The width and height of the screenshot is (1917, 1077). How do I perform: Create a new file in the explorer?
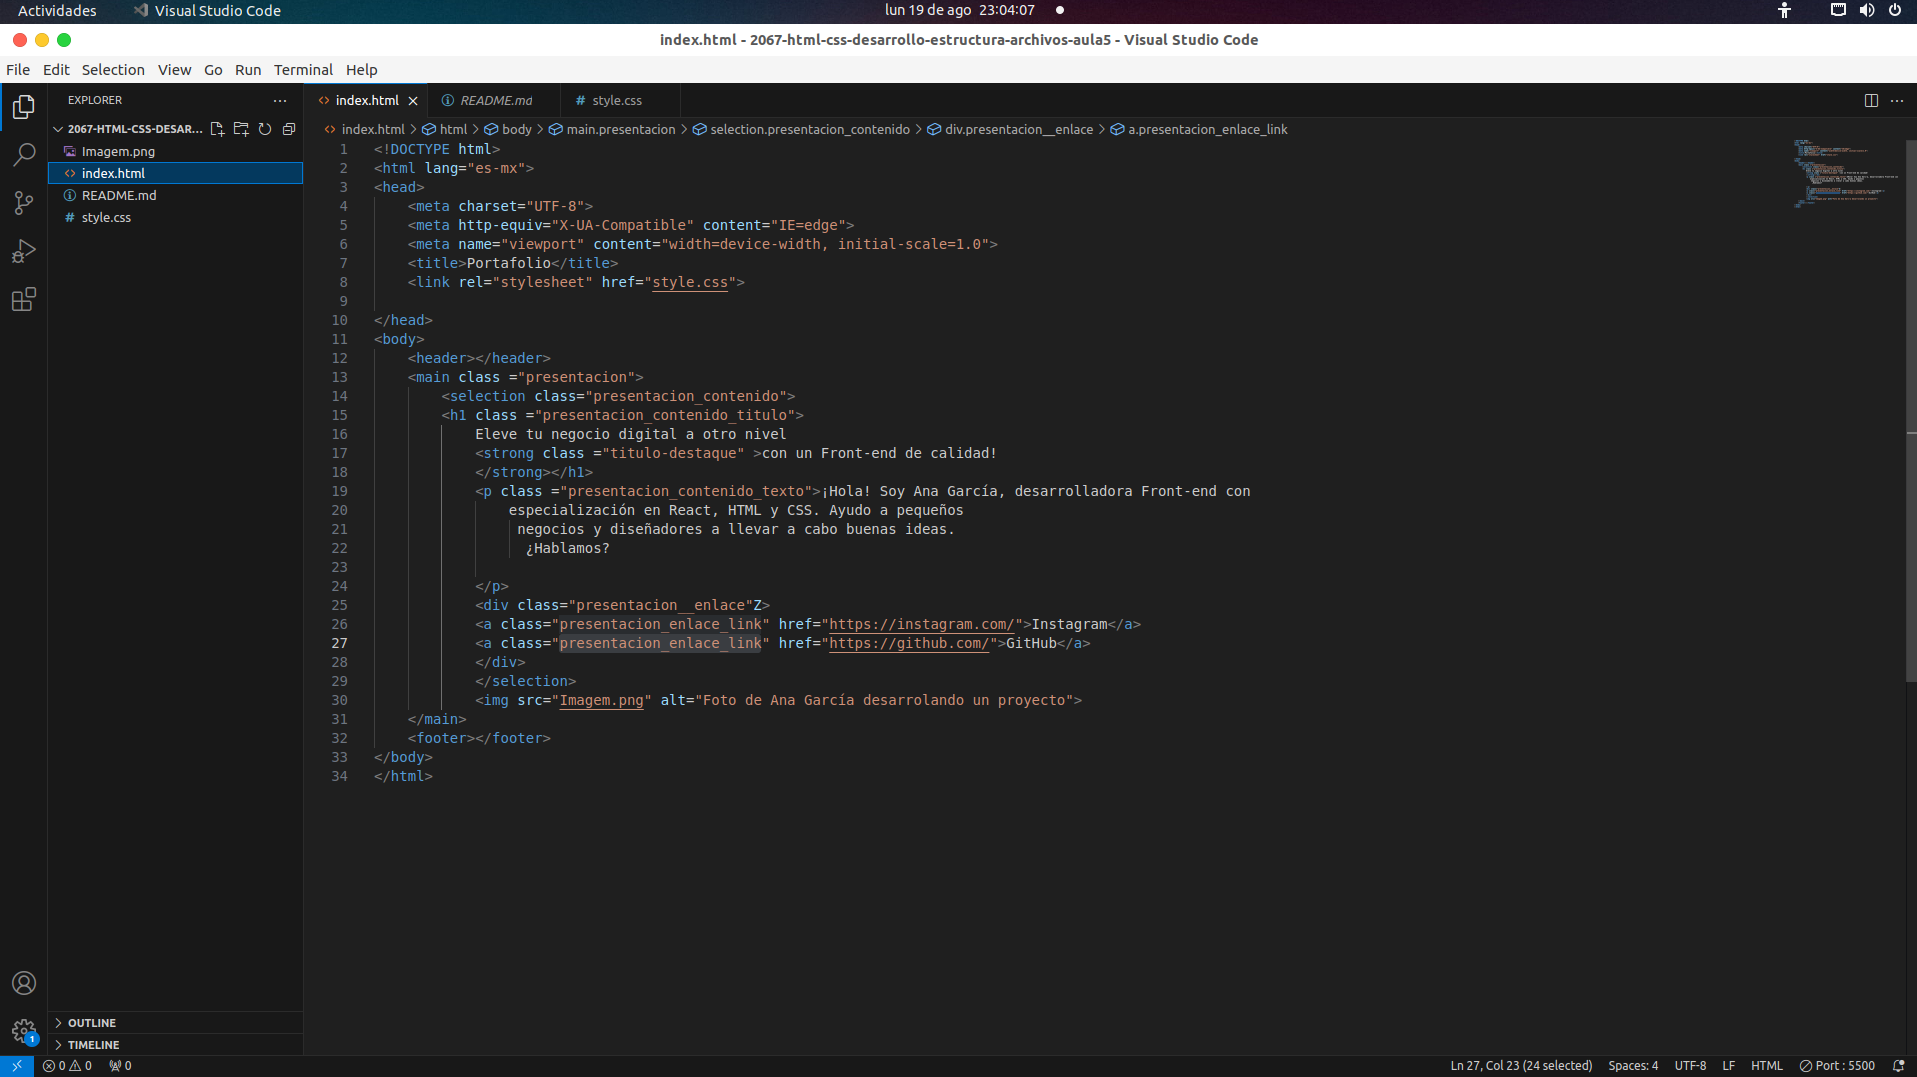point(217,129)
